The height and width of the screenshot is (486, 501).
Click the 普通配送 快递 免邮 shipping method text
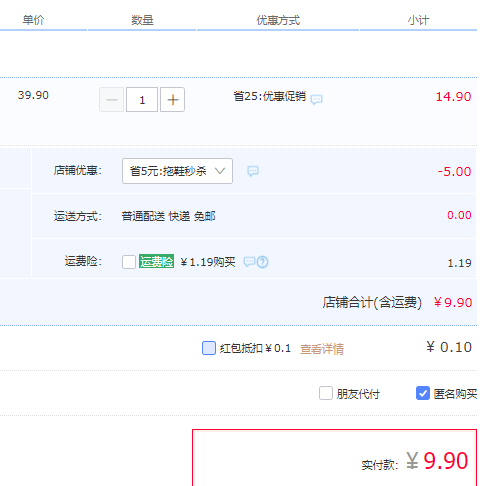168,216
